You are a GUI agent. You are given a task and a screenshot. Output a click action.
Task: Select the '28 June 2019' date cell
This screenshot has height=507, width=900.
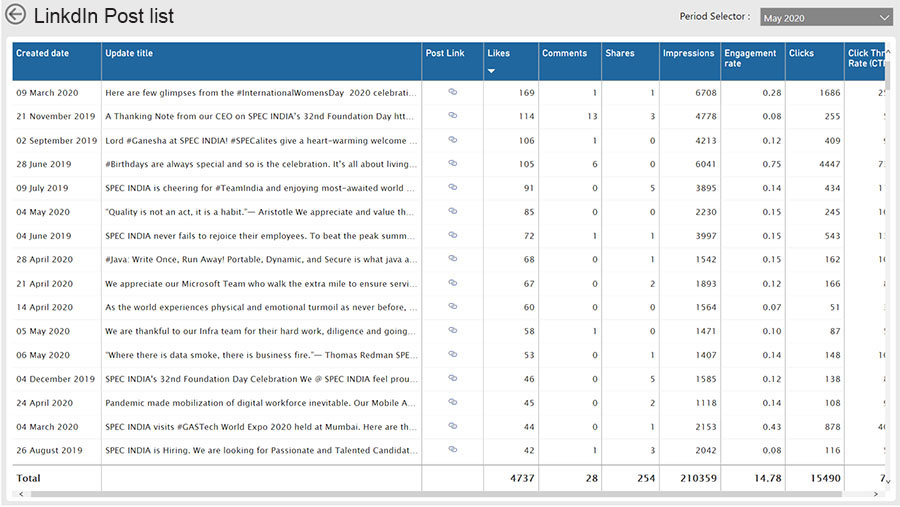click(44, 164)
